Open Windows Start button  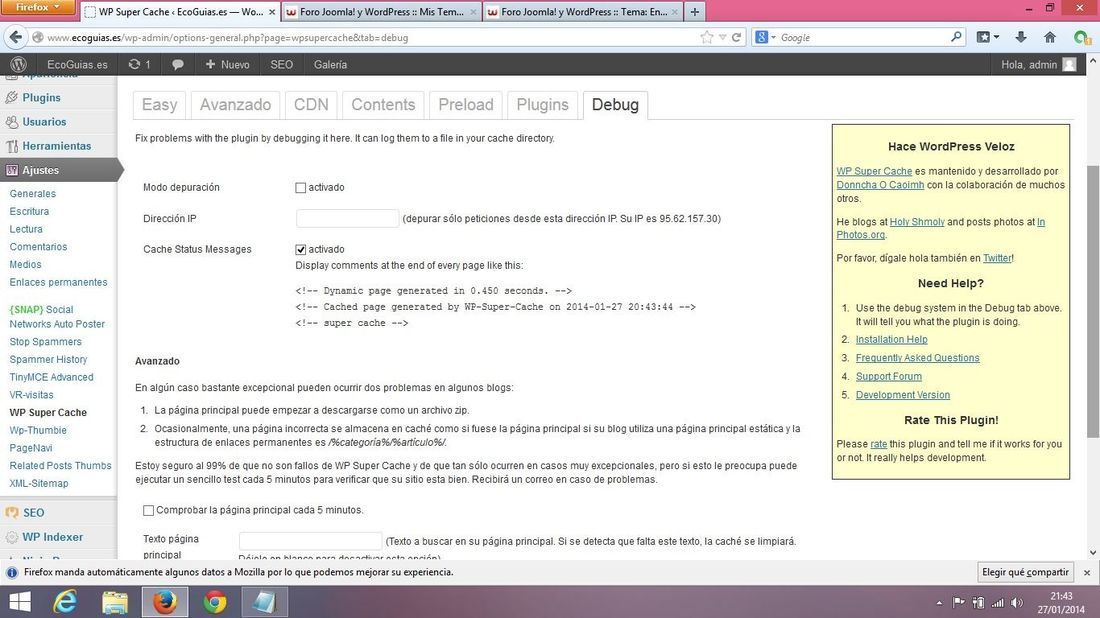(x=20, y=602)
